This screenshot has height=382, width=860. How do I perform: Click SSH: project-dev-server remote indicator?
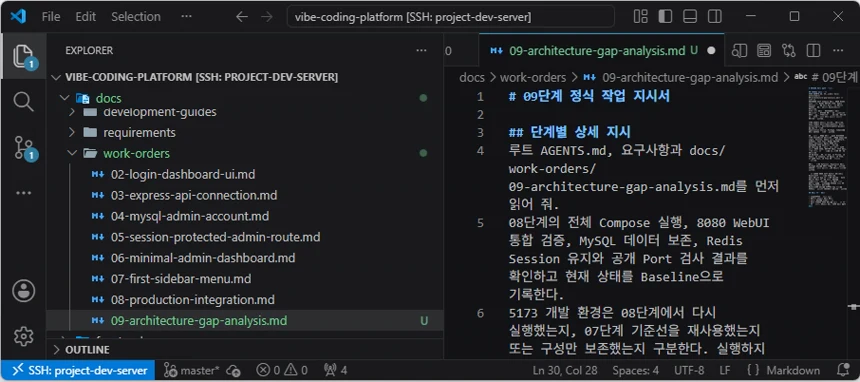[79, 370]
